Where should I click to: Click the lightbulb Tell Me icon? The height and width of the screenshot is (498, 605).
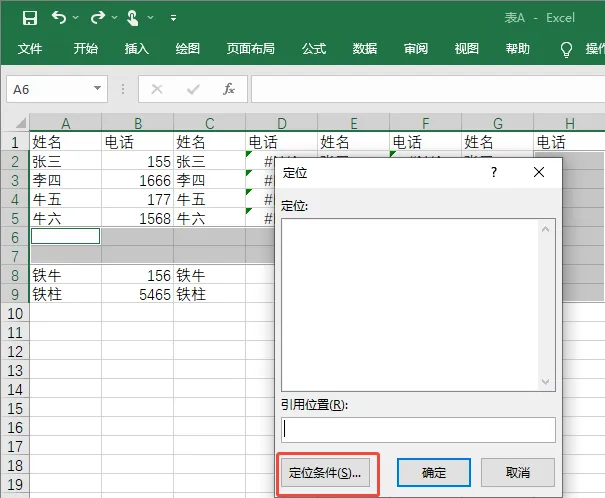pyautogui.click(x=566, y=49)
